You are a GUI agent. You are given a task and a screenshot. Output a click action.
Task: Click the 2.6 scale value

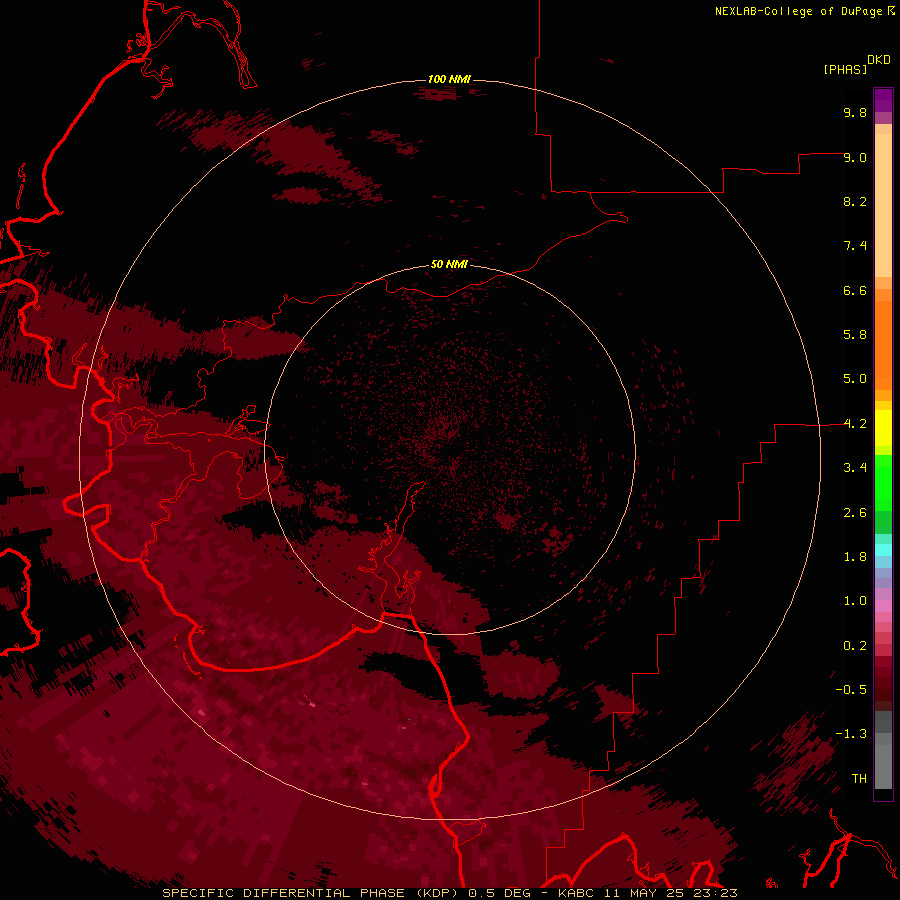coord(855,513)
